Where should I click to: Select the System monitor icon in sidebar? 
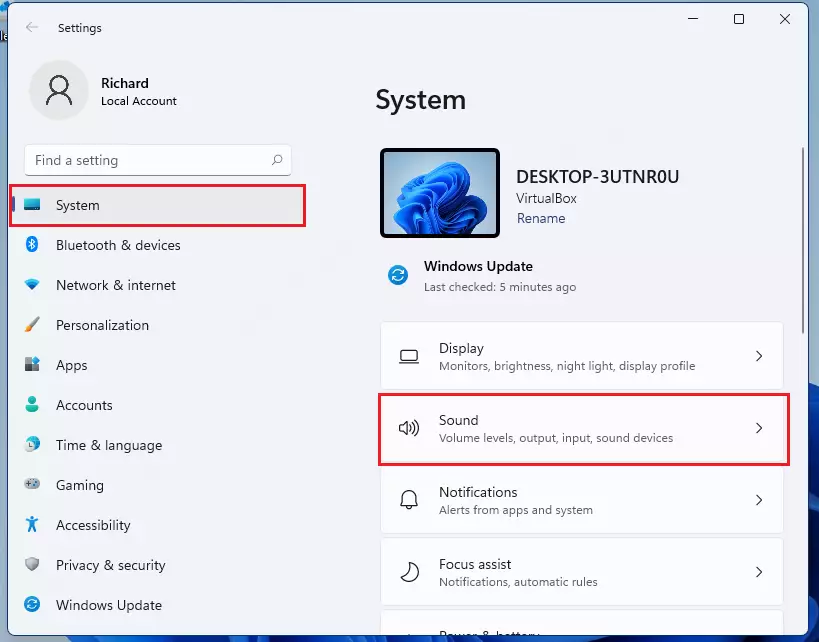[x=32, y=205]
